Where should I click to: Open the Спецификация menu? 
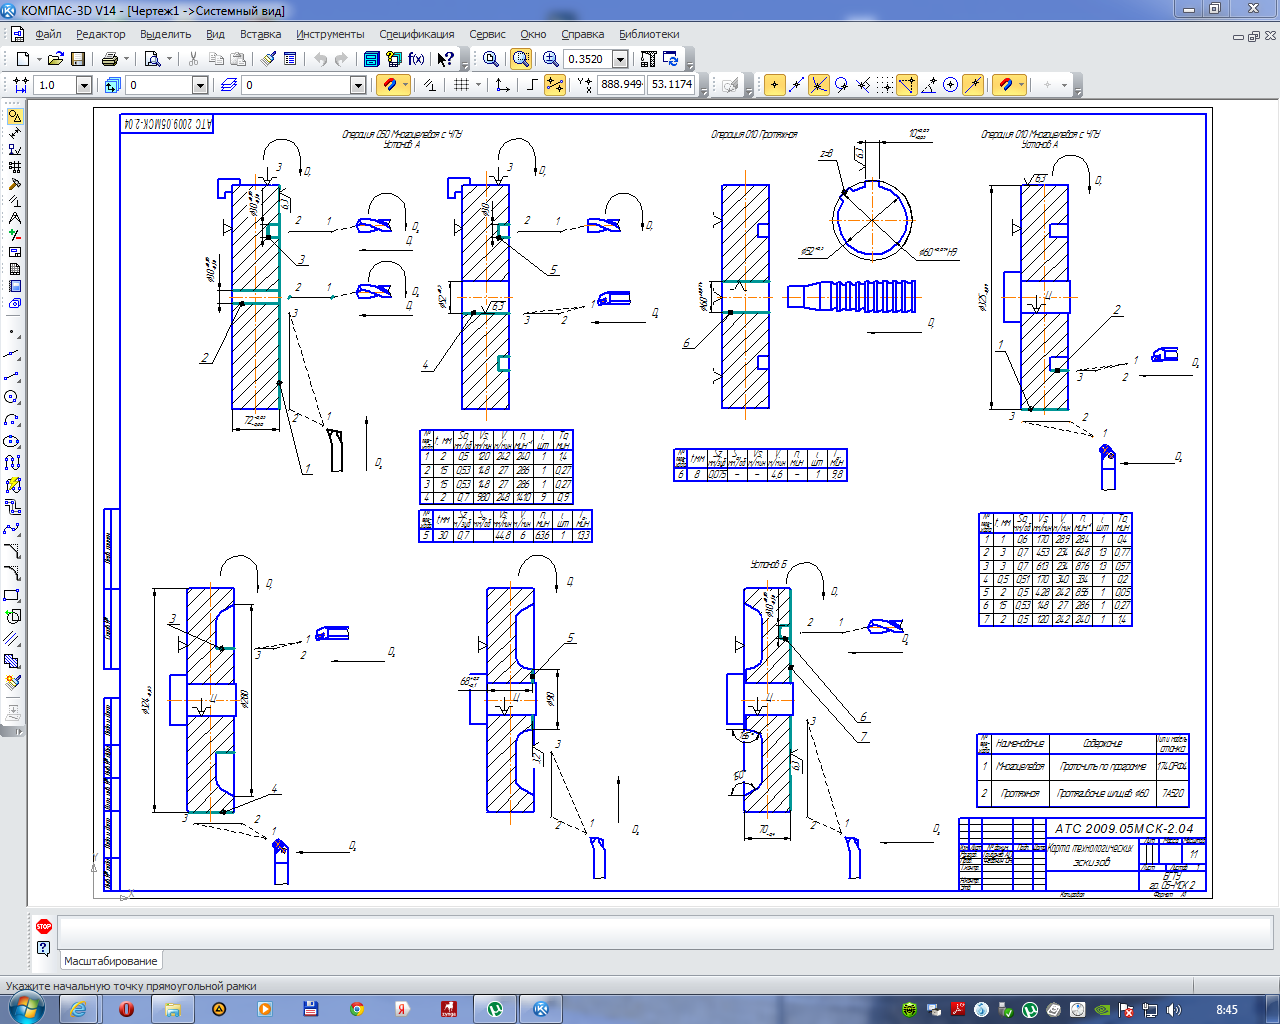point(416,34)
